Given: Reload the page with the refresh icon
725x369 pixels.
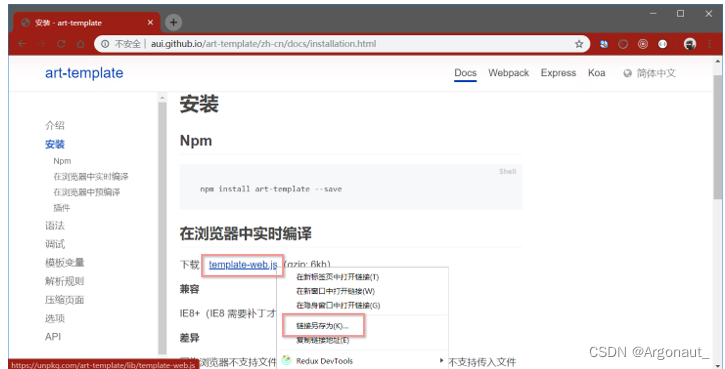Looking at the screenshot, I should pyautogui.click(x=61, y=44).
